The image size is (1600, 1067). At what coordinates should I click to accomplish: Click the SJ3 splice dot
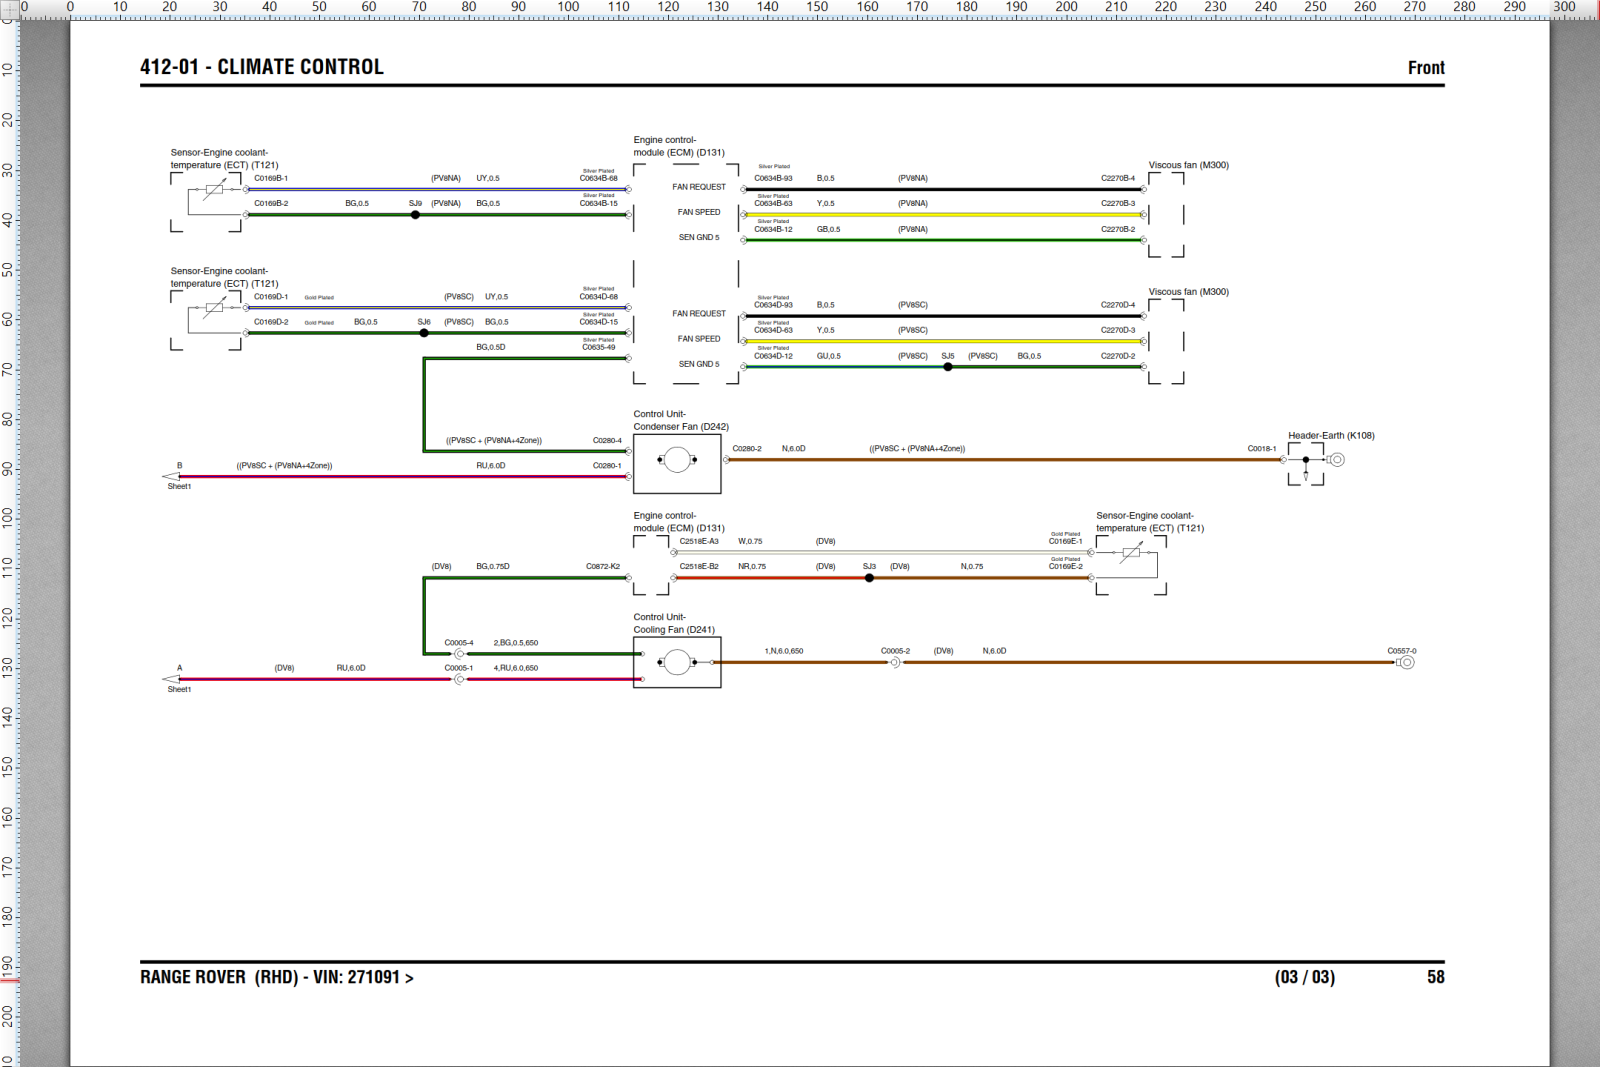pyautogui.click(x=869, y=578)
